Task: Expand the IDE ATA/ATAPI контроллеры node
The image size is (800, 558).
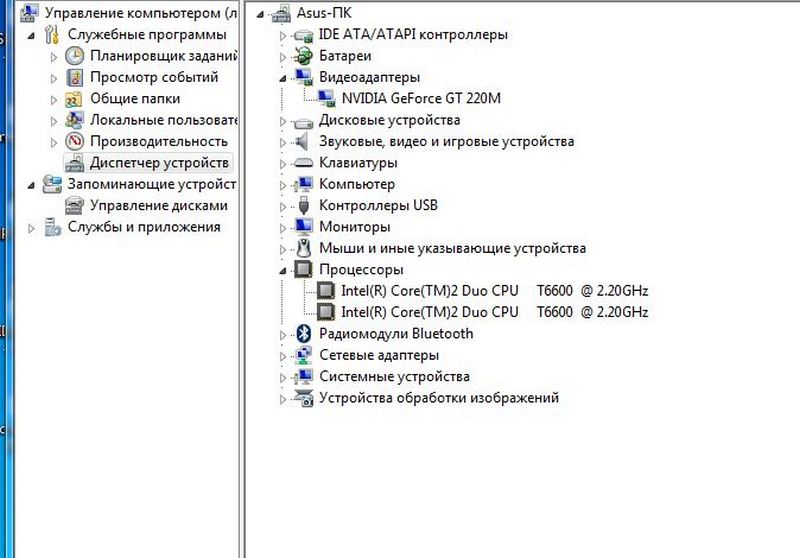Action: point(284,35)
